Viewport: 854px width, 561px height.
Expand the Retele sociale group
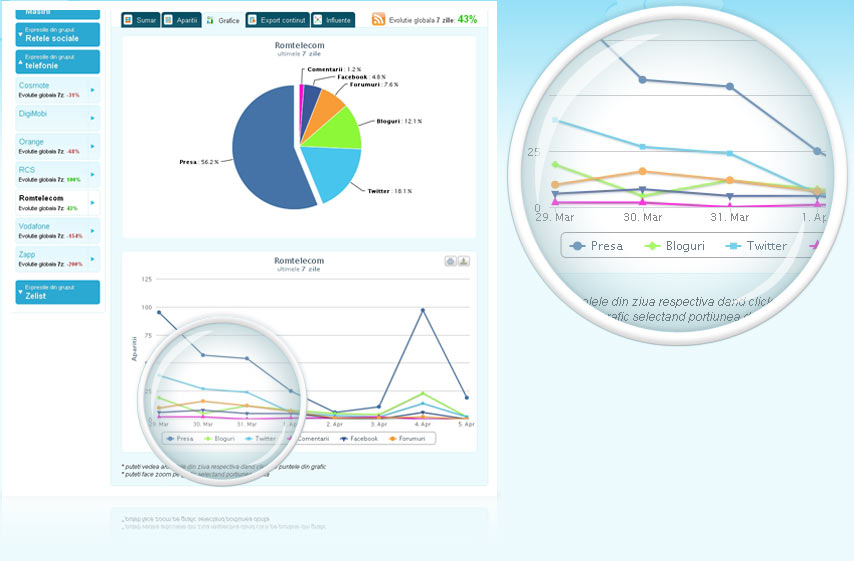tap(58, 34)
